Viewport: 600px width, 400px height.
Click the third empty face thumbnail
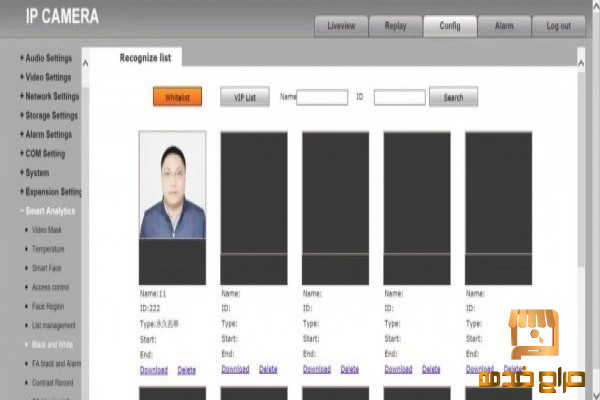pos(336,208)
